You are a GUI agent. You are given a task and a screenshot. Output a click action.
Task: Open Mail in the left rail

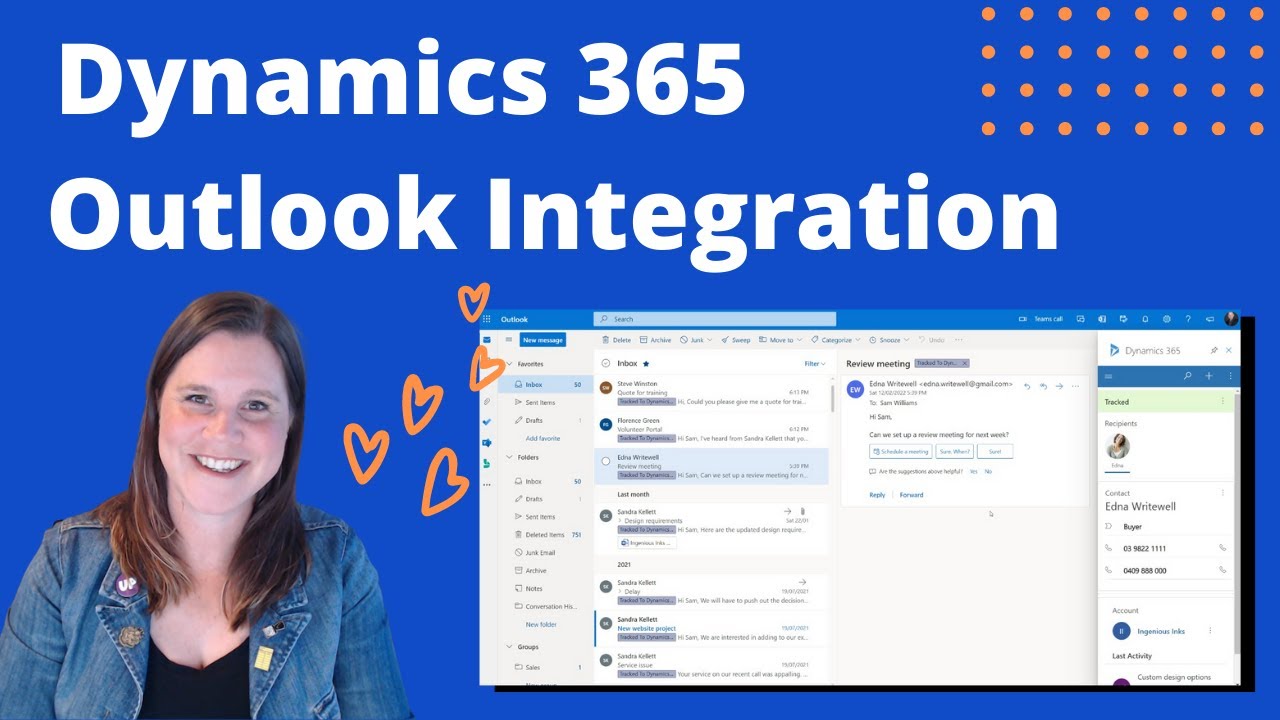tap(487, 340)
